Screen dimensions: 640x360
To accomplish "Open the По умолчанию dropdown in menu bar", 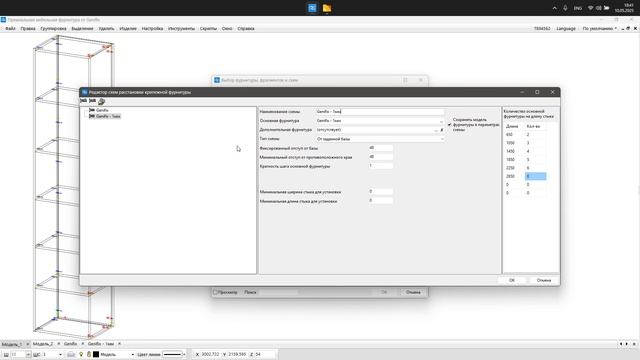I will pos(599,29).
